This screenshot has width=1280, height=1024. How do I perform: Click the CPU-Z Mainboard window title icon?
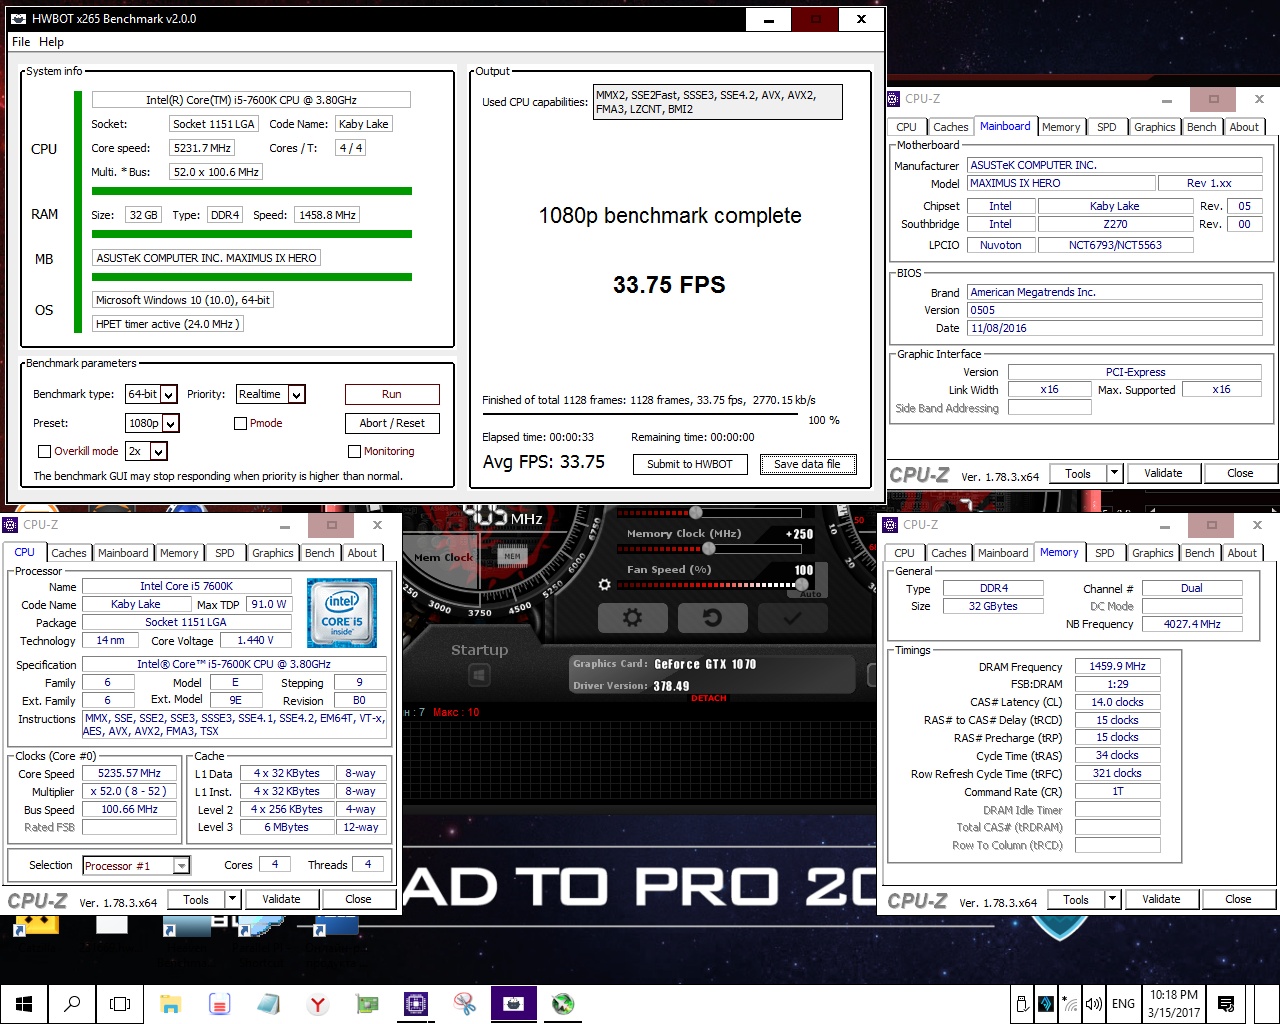coord(893,99)
